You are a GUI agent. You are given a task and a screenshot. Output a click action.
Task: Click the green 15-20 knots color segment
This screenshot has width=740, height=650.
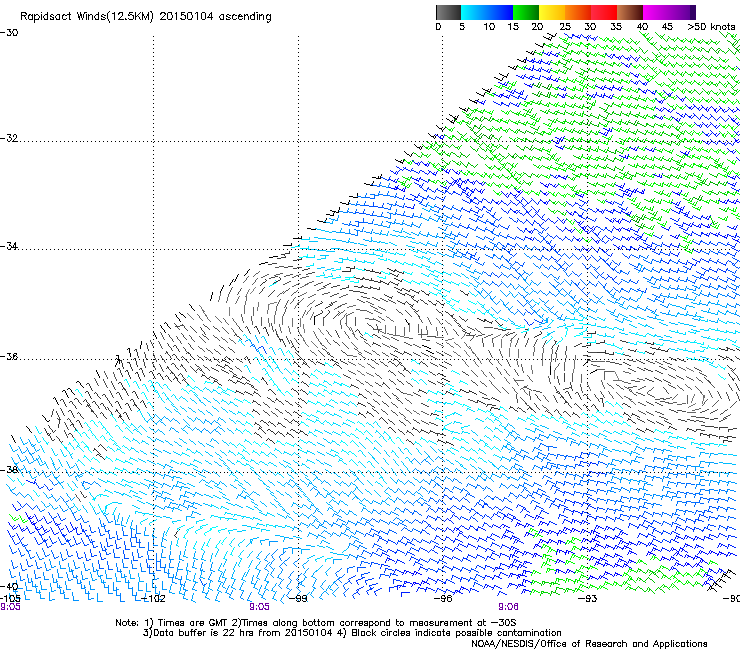(526, 12)
